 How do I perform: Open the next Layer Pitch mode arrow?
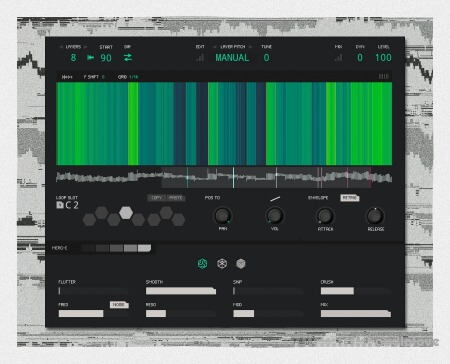pos(251,47)
